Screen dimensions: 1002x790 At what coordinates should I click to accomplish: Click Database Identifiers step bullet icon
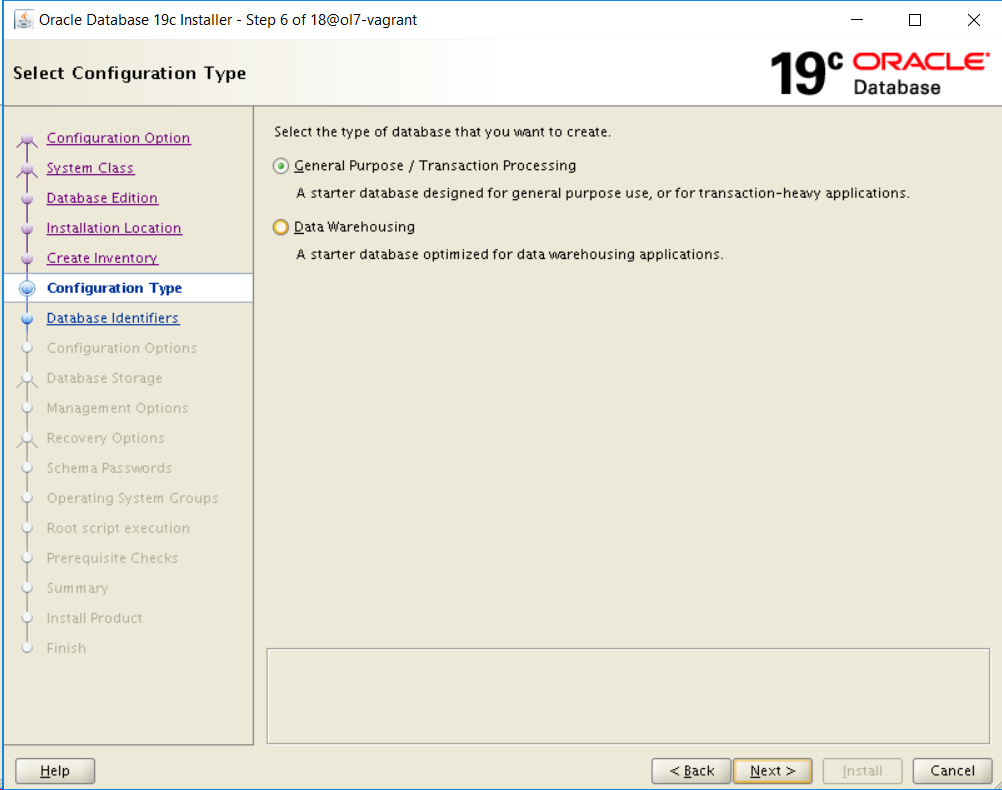click(x=27, y=318)
